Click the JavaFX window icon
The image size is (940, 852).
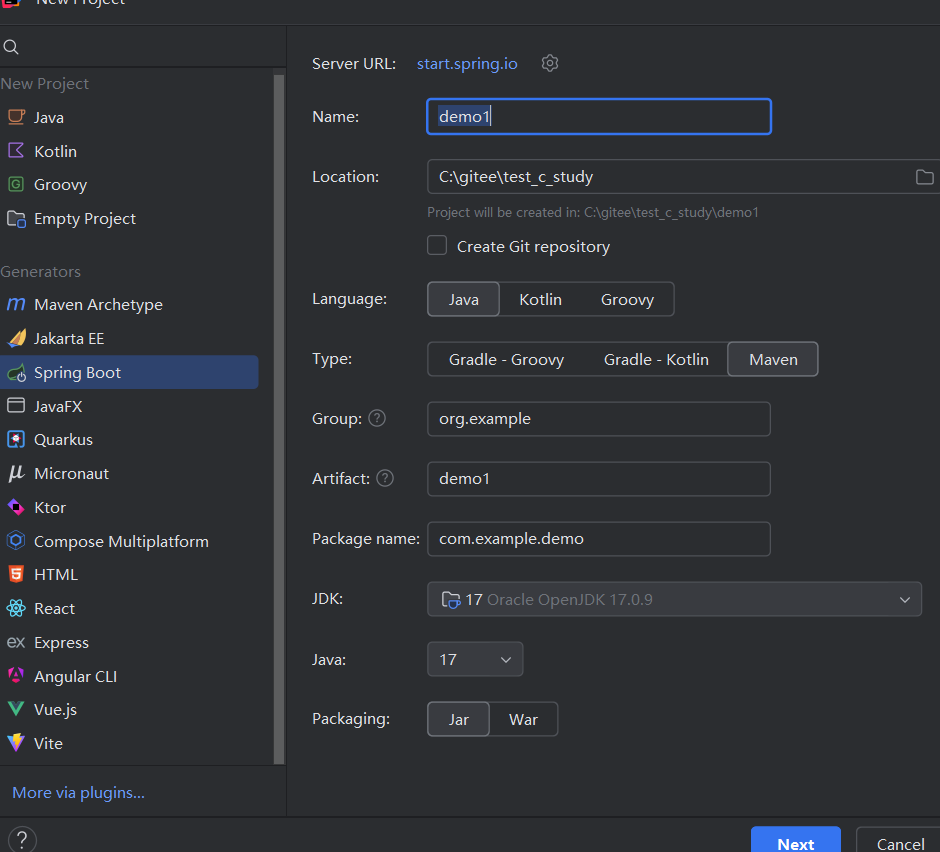click(x=16, y=406)
